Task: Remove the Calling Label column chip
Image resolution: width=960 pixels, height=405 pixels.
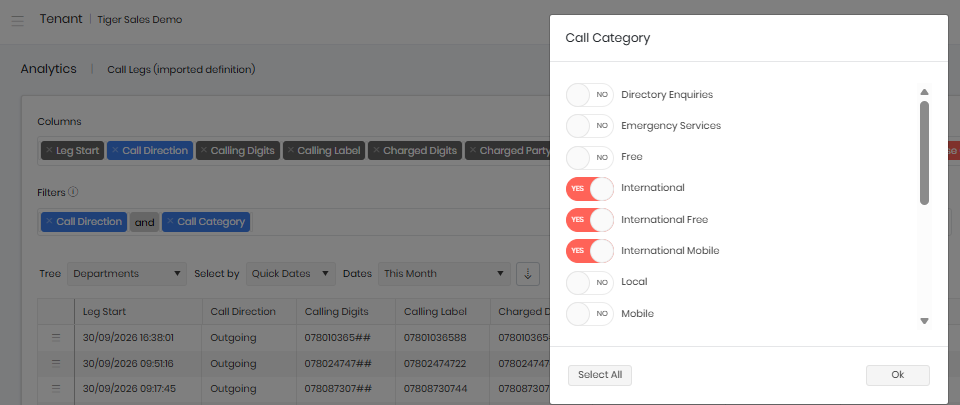Action: (x=291, y=150)
